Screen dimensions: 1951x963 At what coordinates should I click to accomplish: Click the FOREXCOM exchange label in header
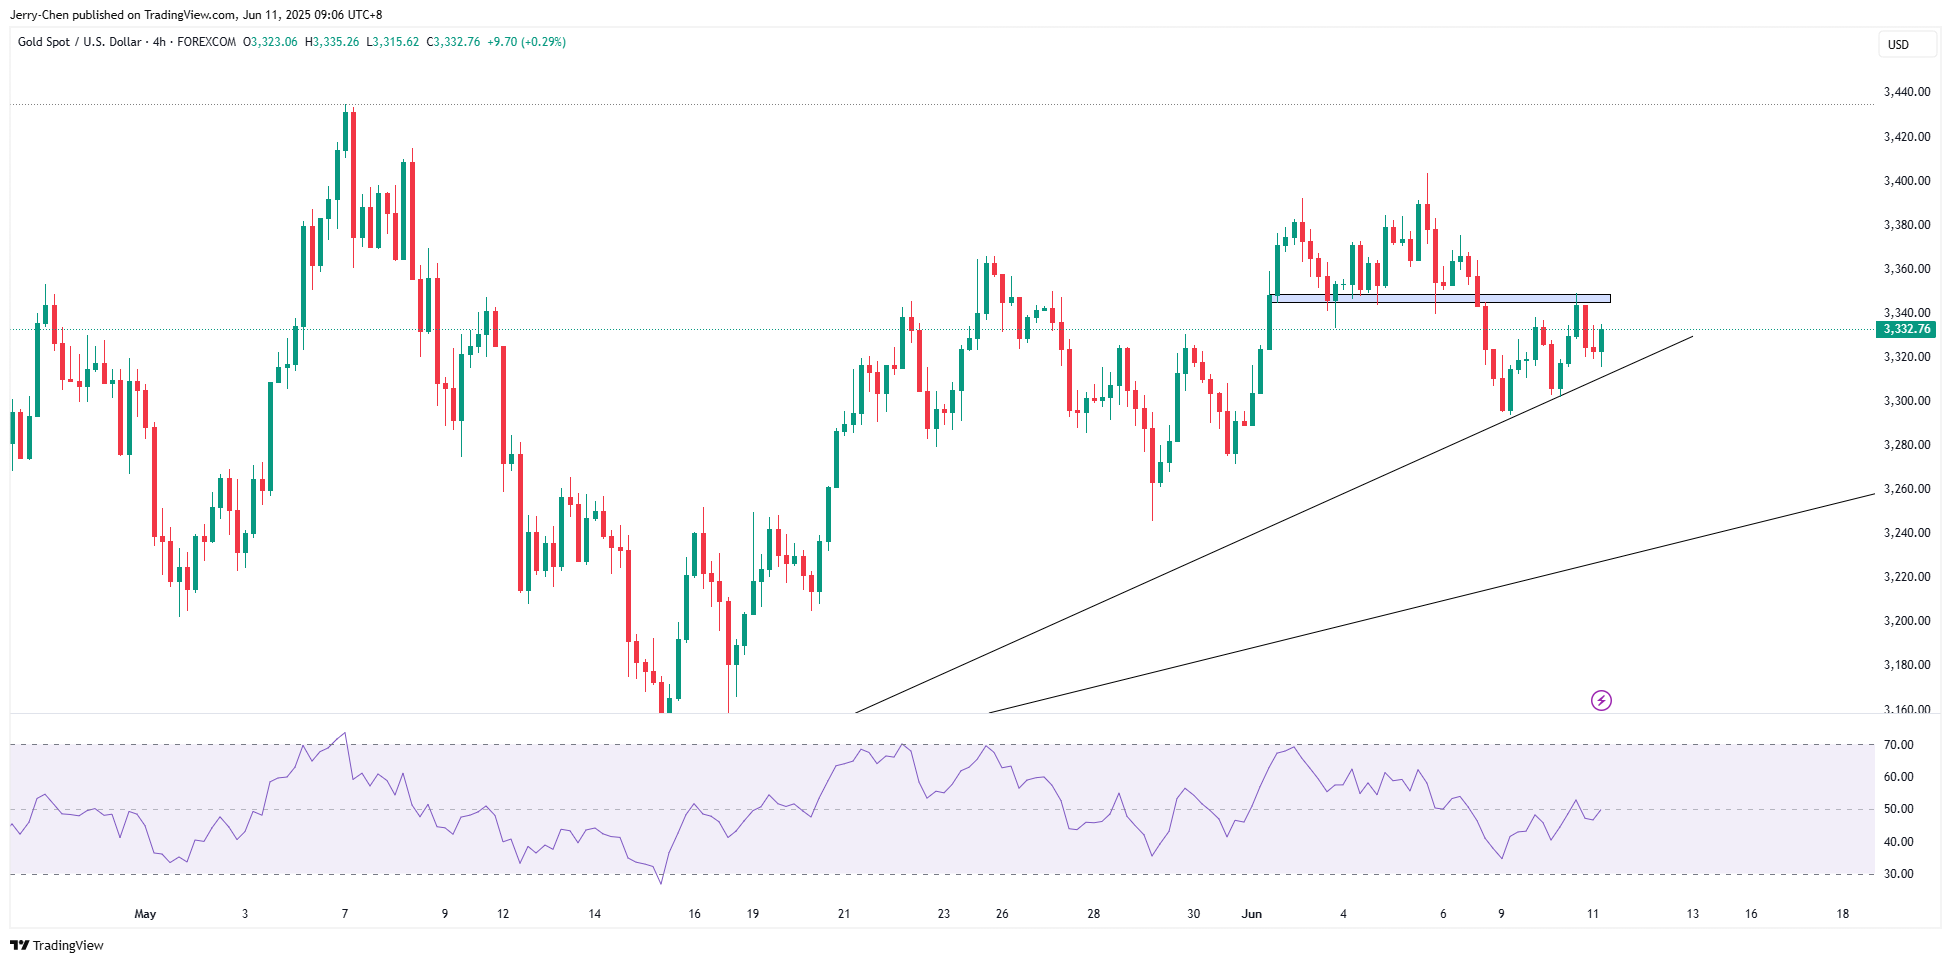tap(206, 42)
